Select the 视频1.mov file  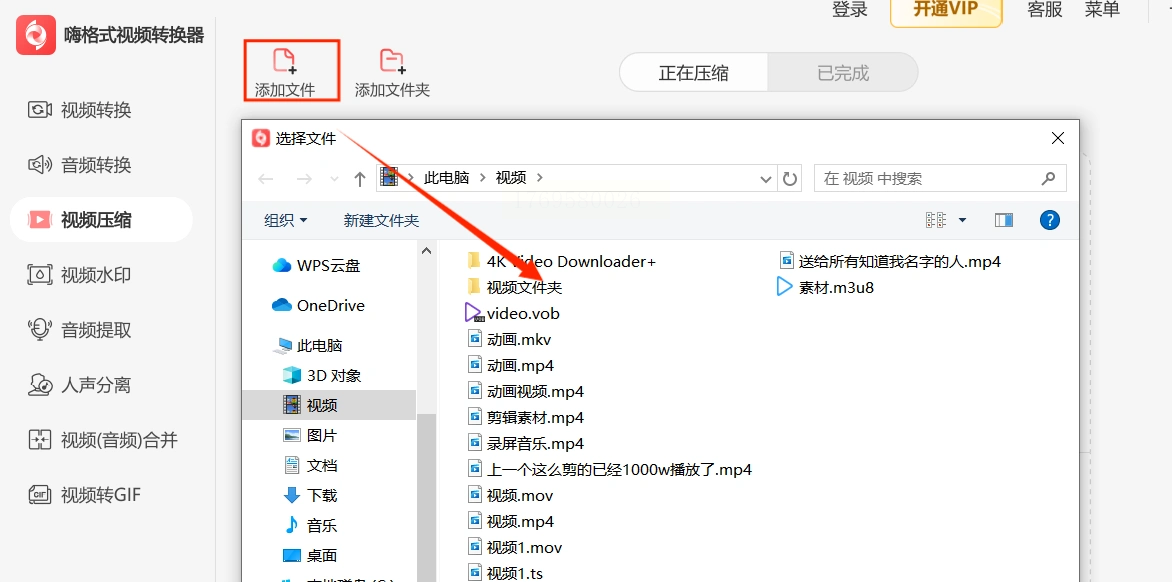pyautogui.click(x=513, y=548)
